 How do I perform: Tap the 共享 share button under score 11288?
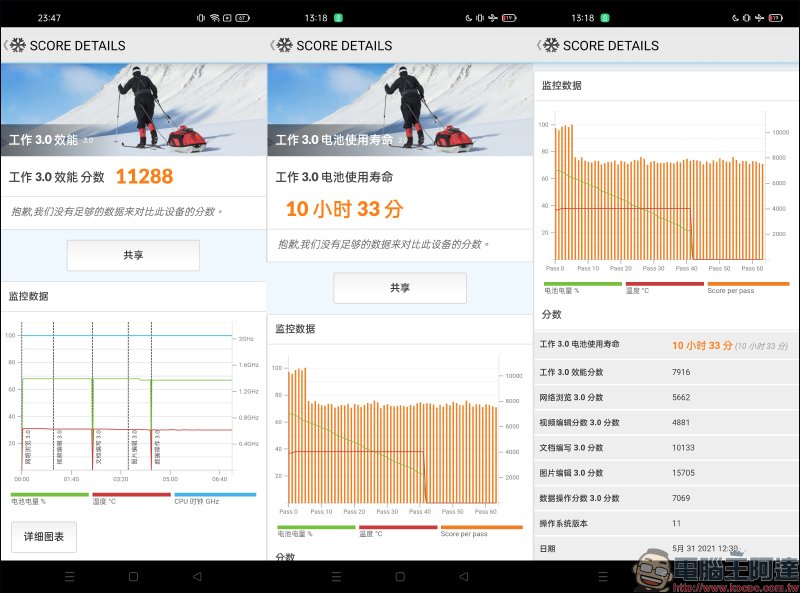pos(133,255)
